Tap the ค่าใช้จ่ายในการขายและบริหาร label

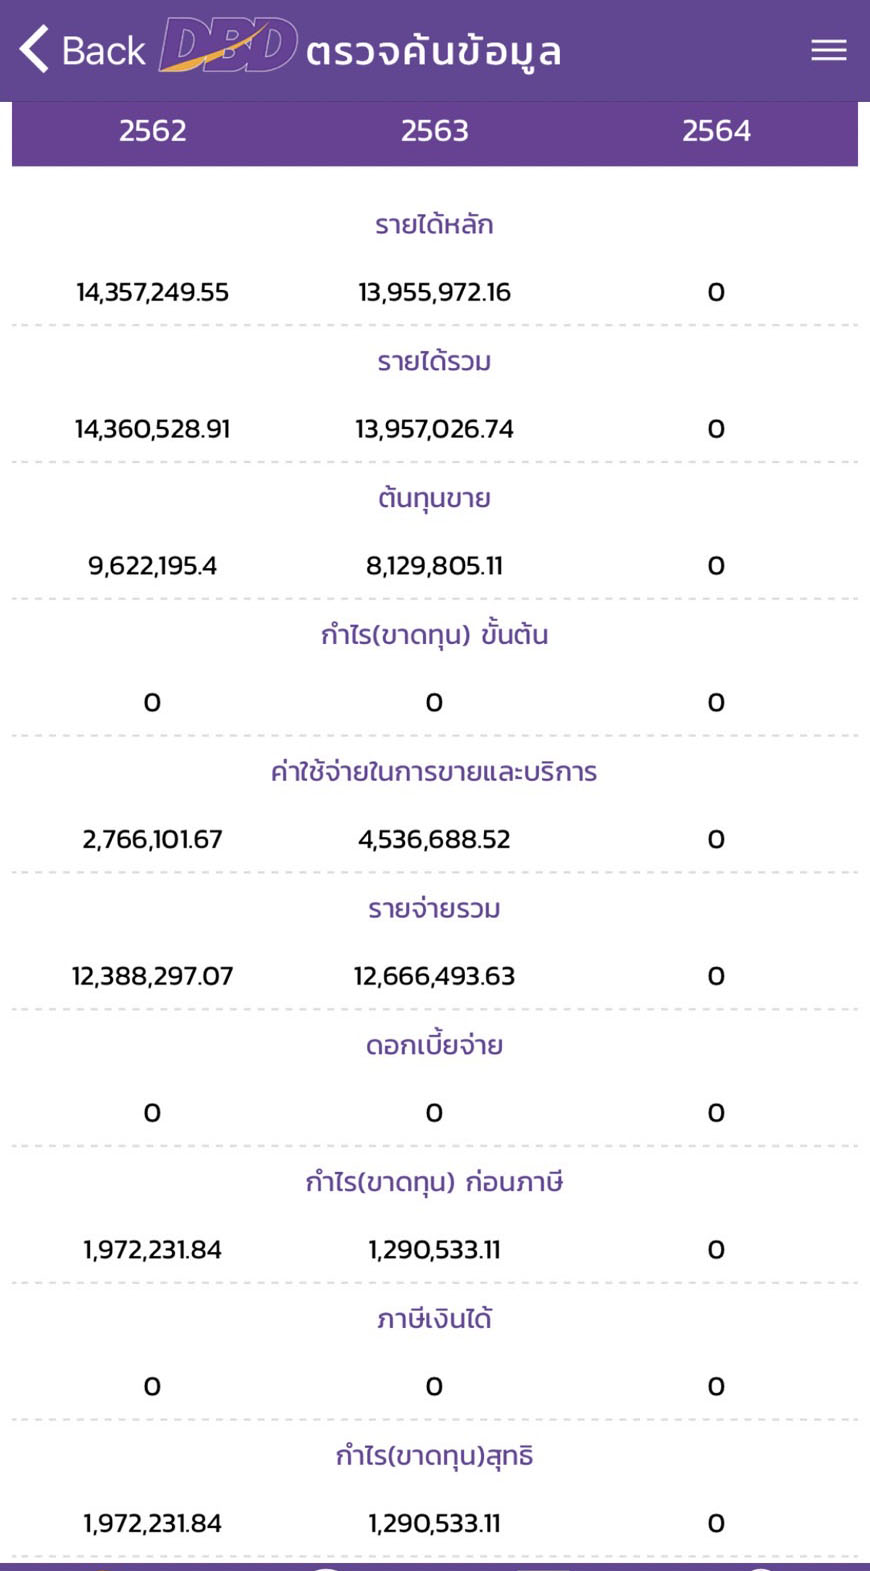(434, 772)
